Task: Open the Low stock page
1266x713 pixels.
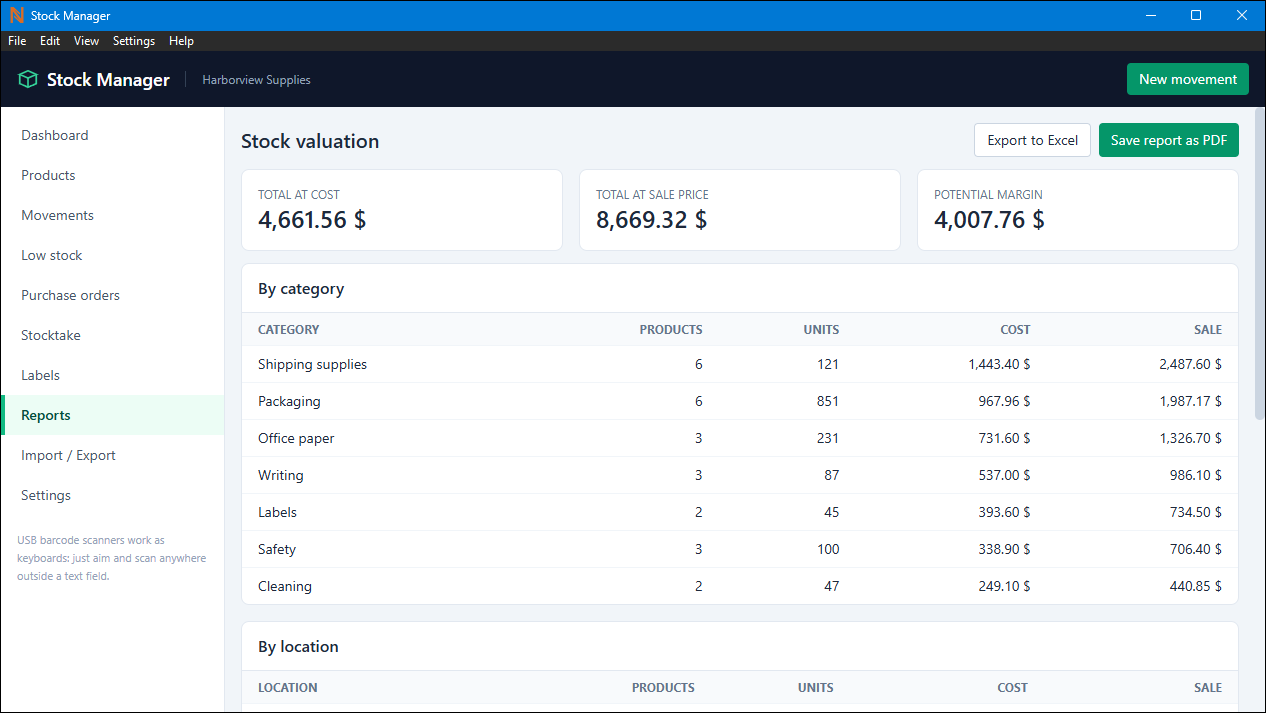Action: point(112,255)
